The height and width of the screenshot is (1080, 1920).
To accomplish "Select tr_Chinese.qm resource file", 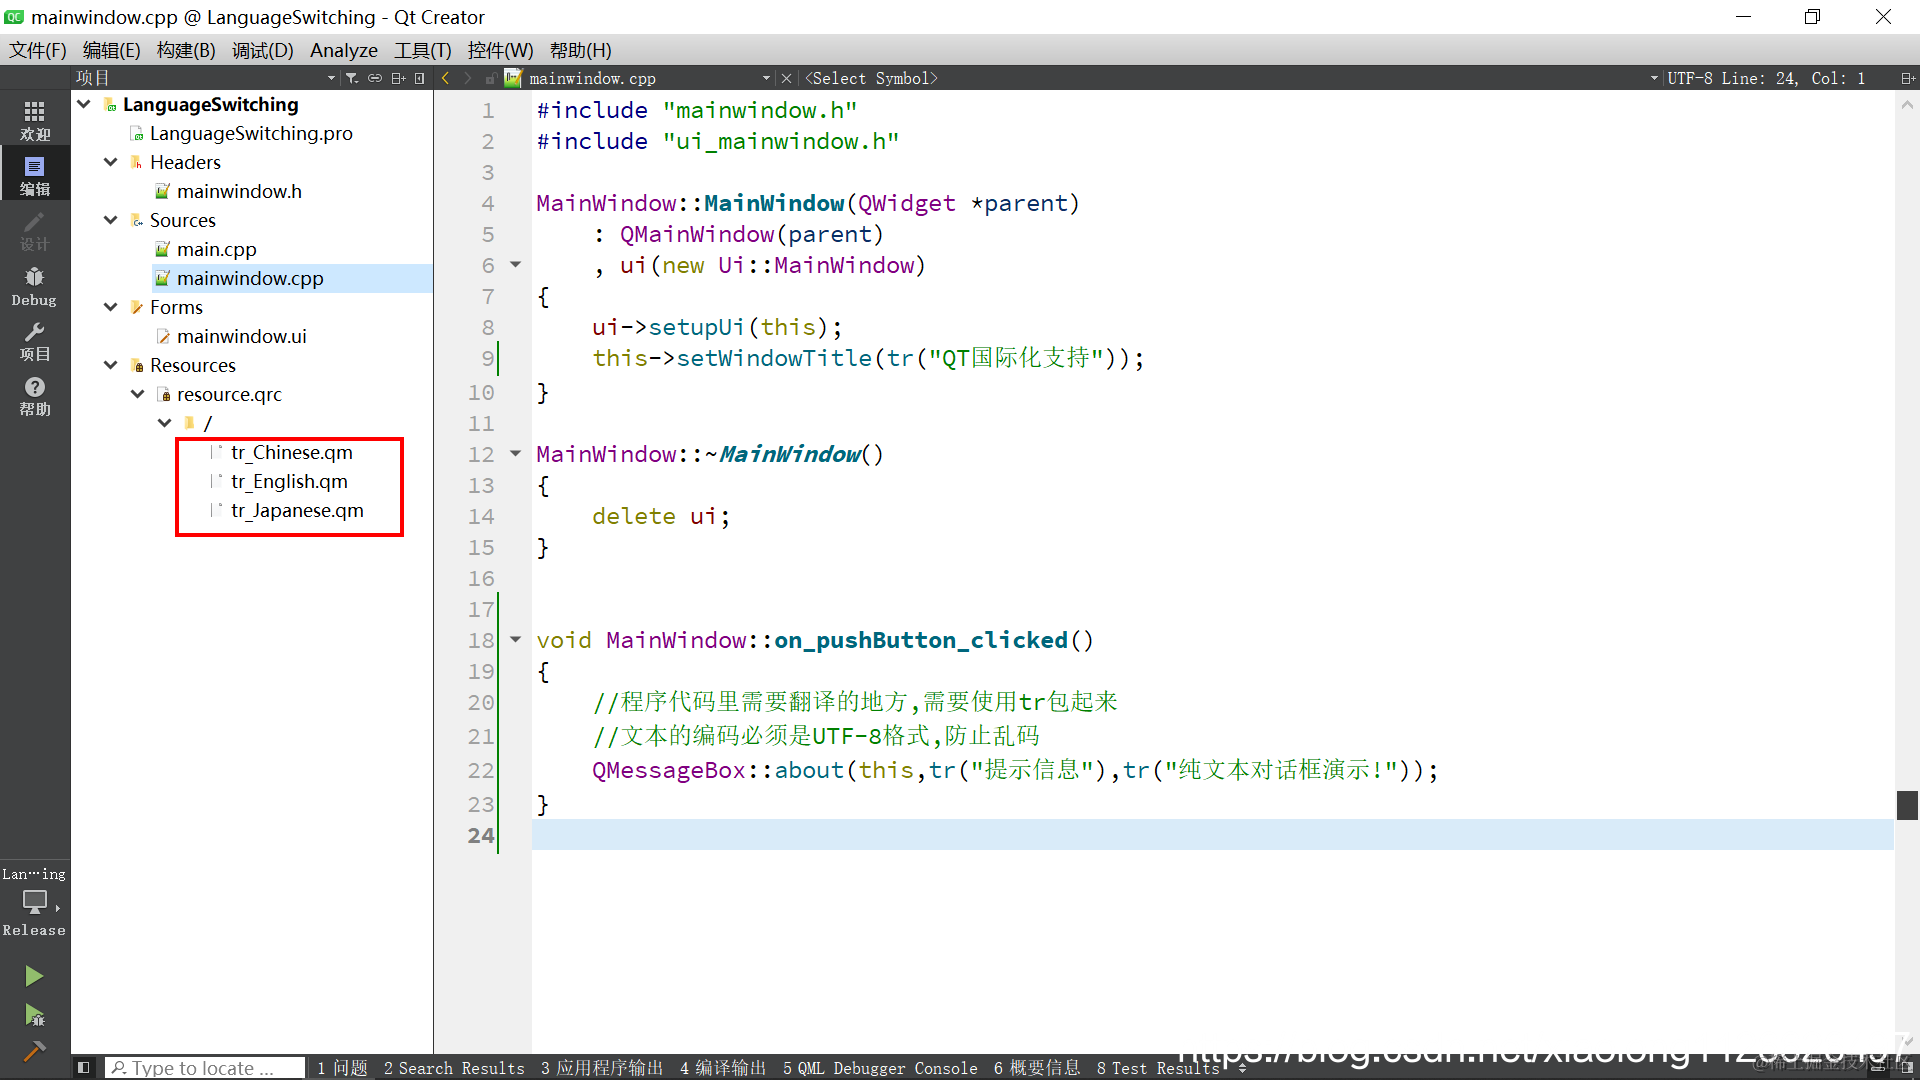I will [291, 452].
